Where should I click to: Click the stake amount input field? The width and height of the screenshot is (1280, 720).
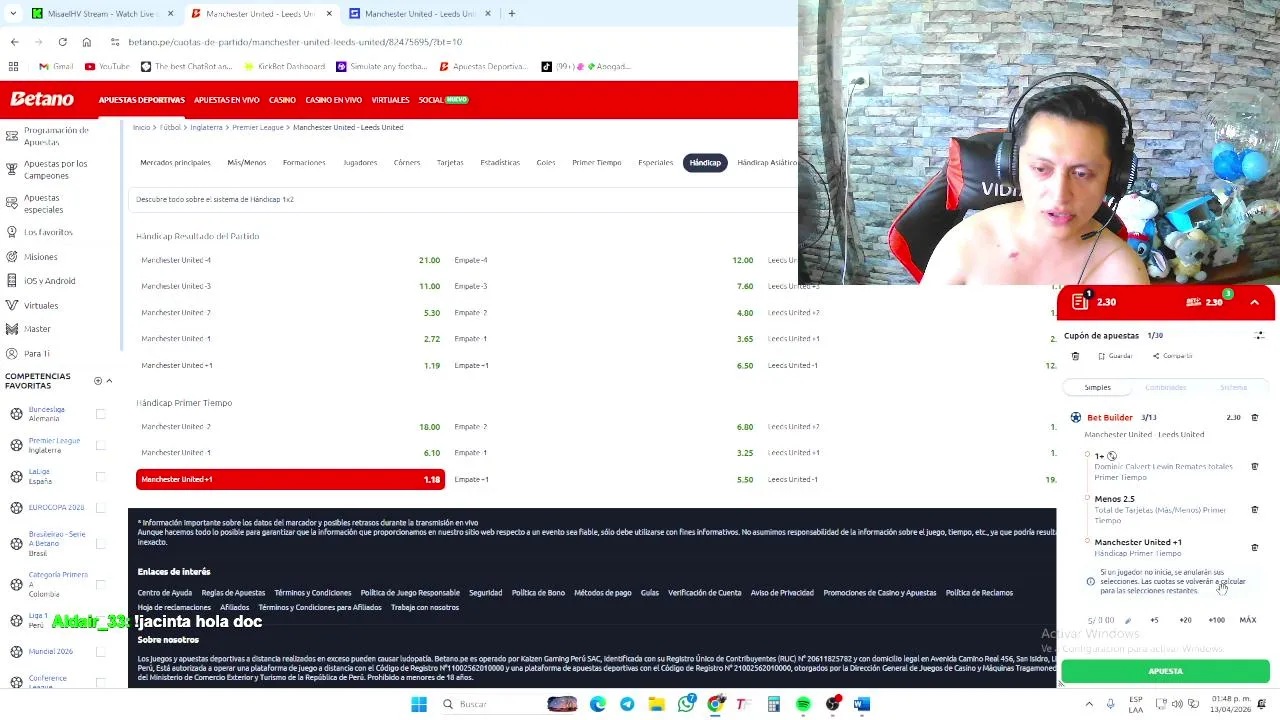[x=1101, y=620]
